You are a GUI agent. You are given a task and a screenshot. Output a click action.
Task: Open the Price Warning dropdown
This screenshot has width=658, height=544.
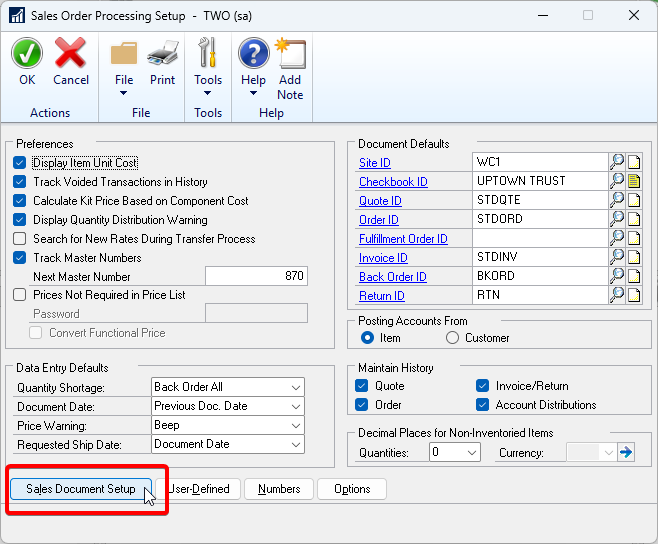[294, 425]
